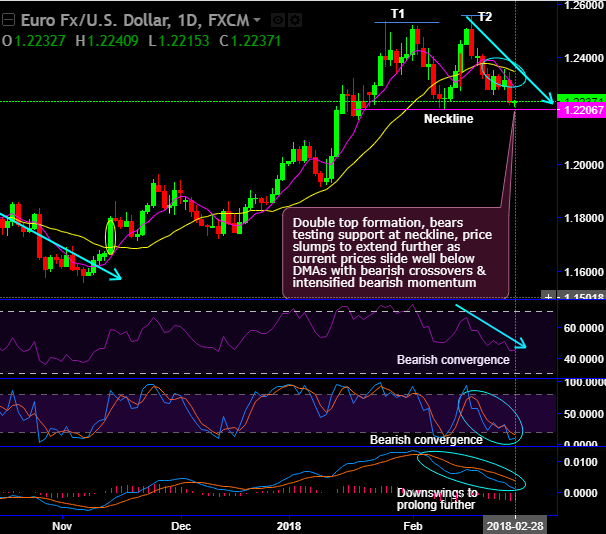Viewport: 606px width, 534px height.
Task: Click the open value 1.22327
Action: (x=40, y=41)
